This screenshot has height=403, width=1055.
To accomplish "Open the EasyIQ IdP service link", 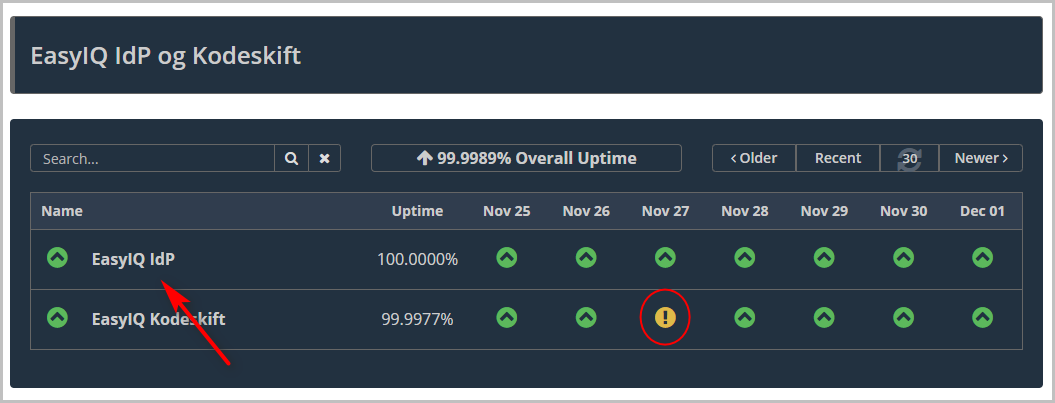I will [133, 259].
